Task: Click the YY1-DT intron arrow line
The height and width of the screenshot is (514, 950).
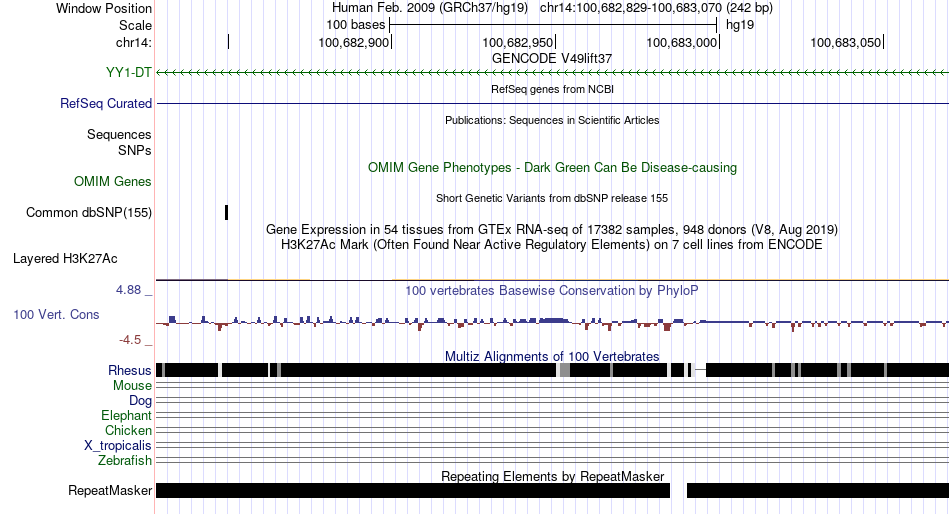Action: coord(552,73)
